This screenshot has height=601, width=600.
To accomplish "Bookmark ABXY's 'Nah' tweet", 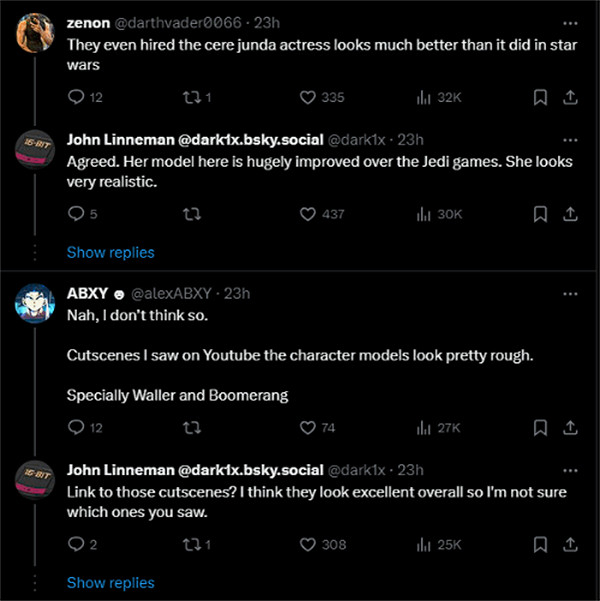I will tap(540, 428).
